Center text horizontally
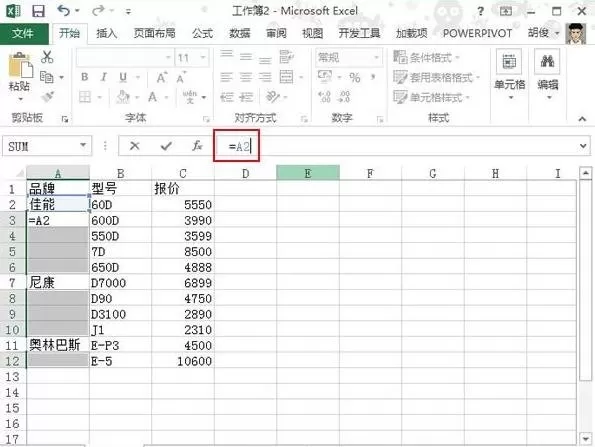 pyautogui.click(x=246, y=77)
